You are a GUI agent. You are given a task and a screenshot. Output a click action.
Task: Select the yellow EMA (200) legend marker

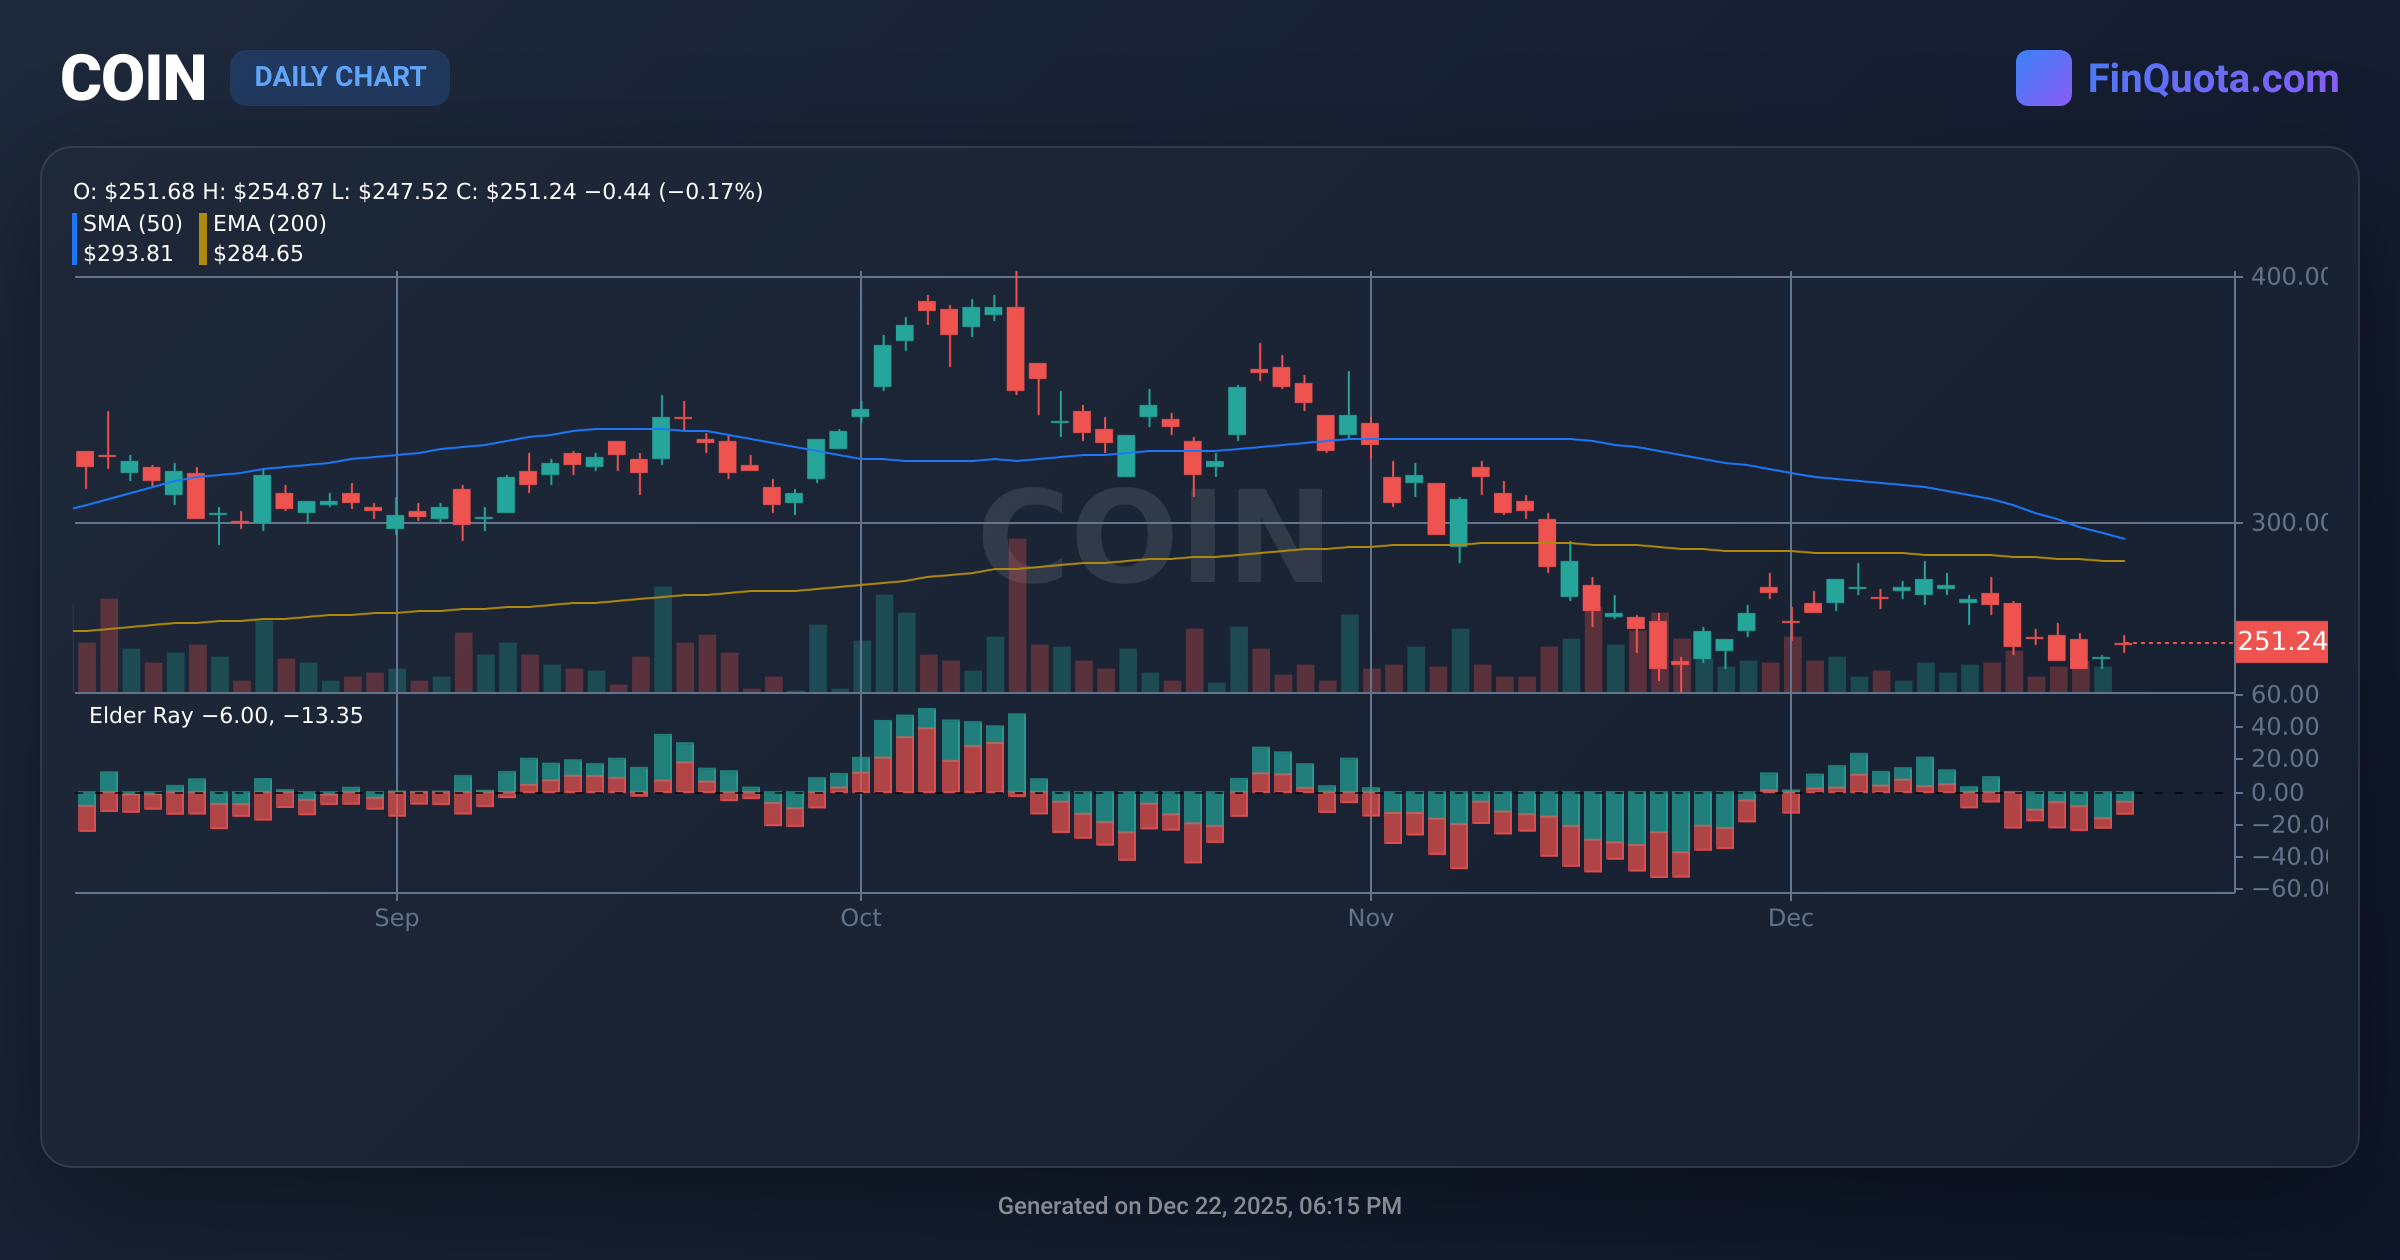[x=203, y=238]
